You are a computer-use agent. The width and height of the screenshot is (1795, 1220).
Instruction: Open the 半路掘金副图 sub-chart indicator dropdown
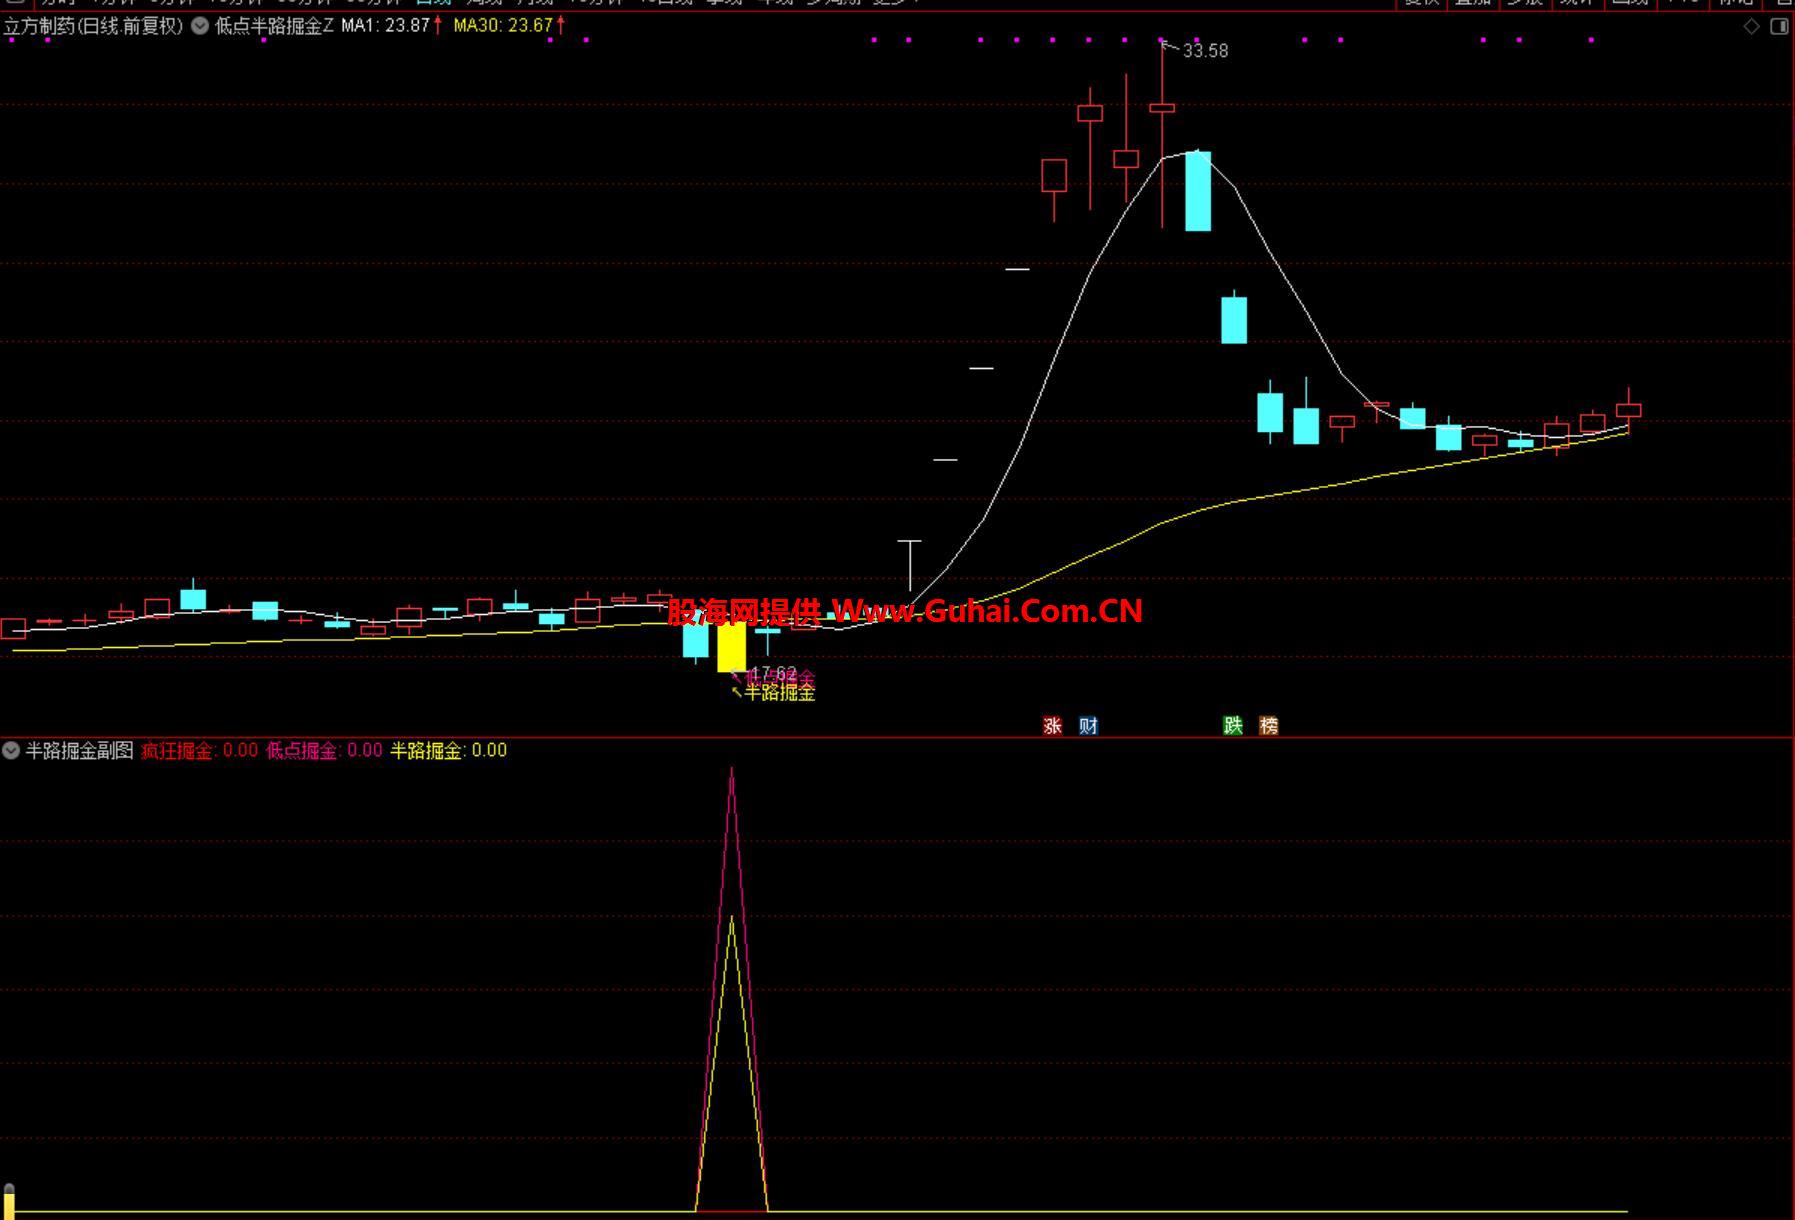pos(11,750)
